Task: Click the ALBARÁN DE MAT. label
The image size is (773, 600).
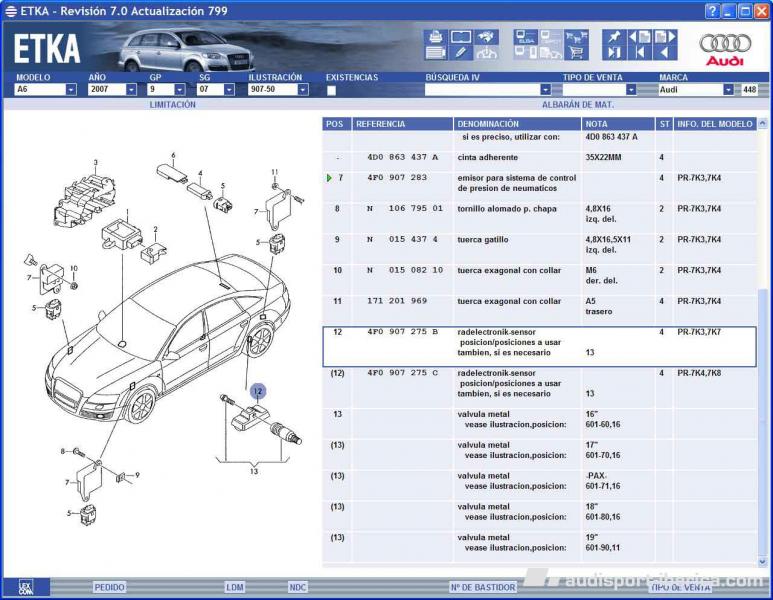Action: [x=578, y=105]
